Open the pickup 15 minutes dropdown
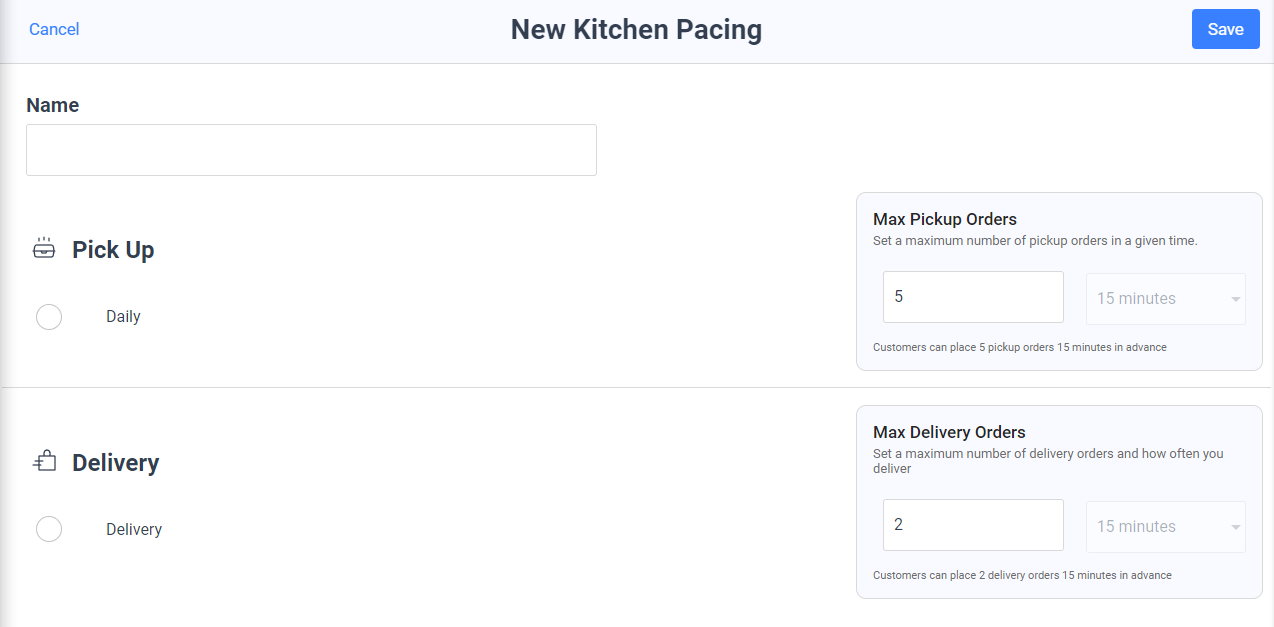This screenshot has width=1274, height=627. 1166,299
